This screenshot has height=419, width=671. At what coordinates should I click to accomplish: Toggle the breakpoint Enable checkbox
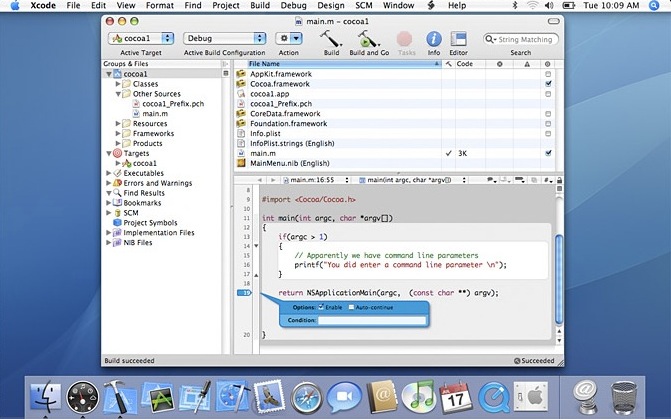[321, 307]
